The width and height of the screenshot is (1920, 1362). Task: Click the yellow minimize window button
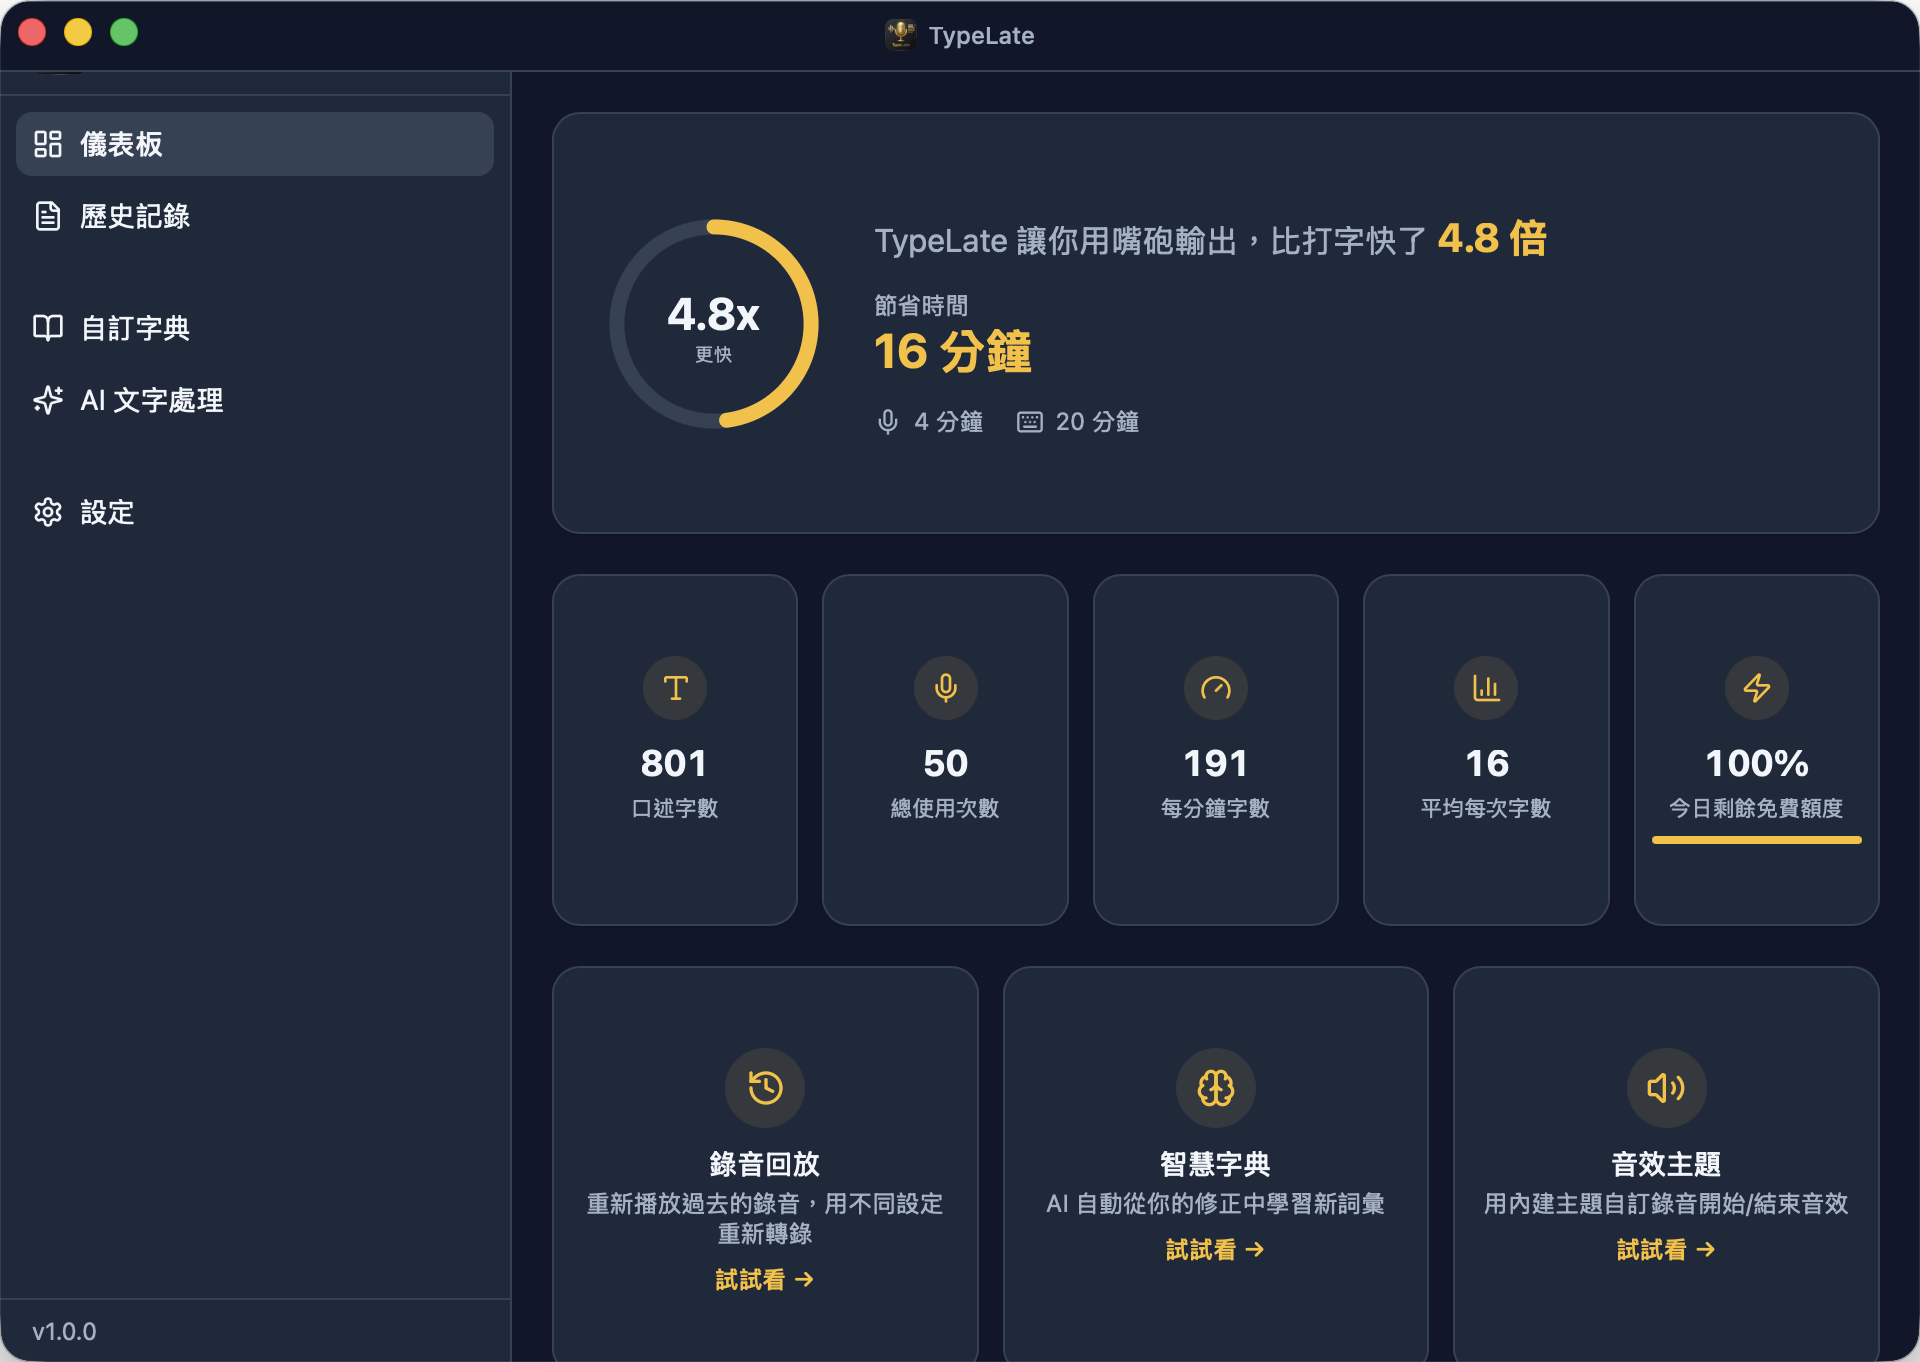click(78, 33)
